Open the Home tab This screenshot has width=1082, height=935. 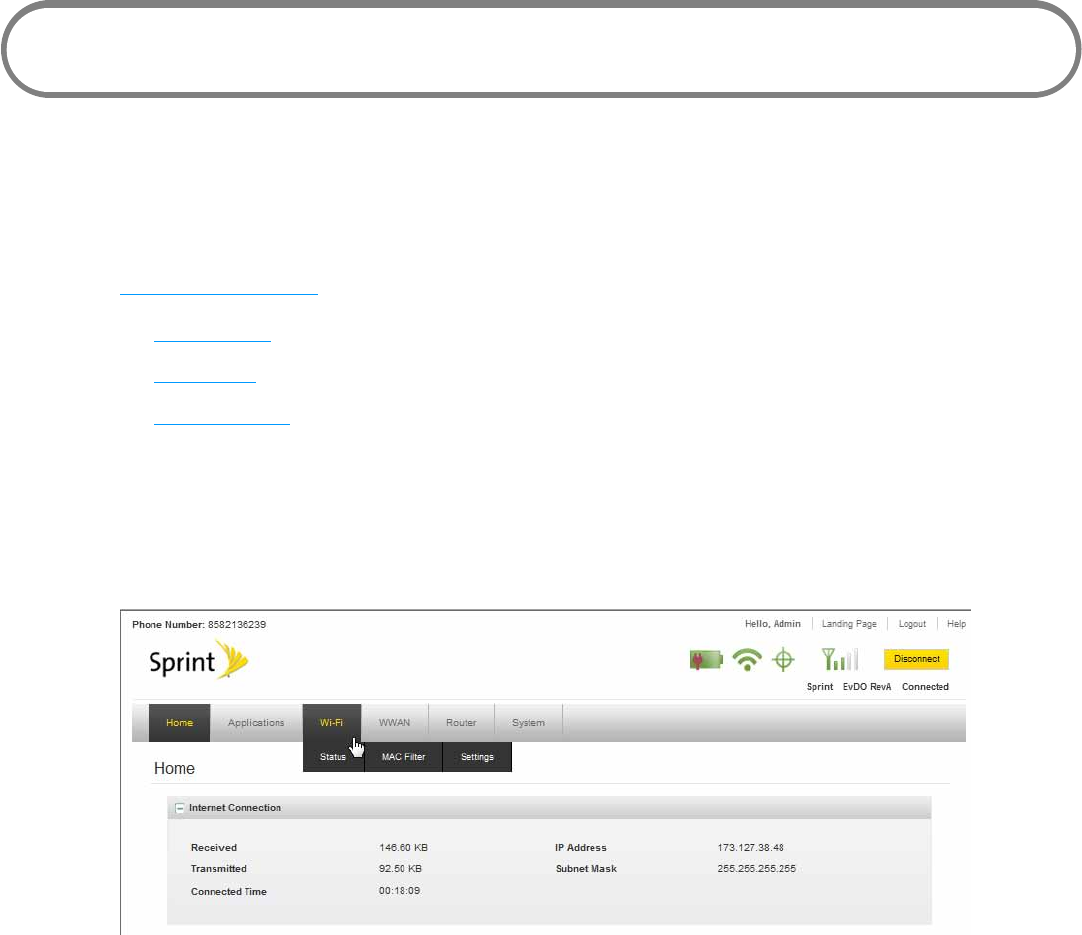[179, 722]
